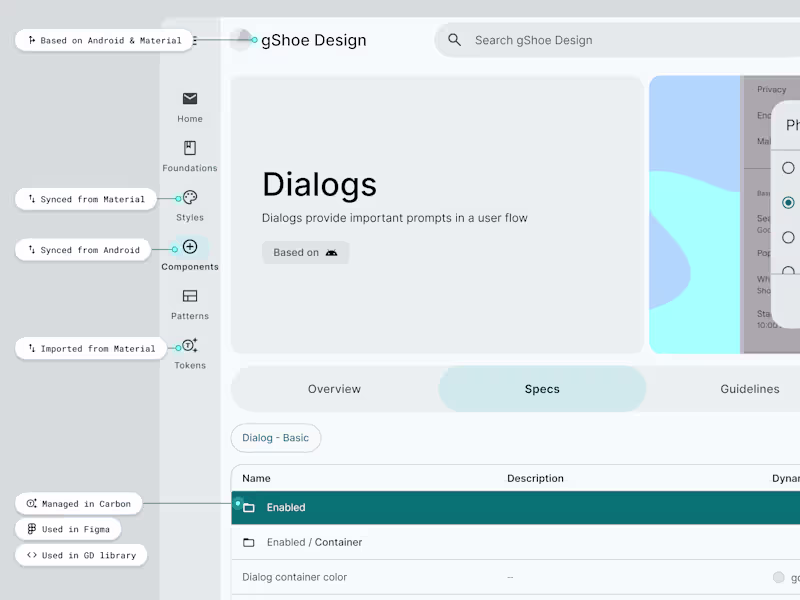Open Foundations from the left sidebar
800x600 pixels.
(x=189, y=148)
